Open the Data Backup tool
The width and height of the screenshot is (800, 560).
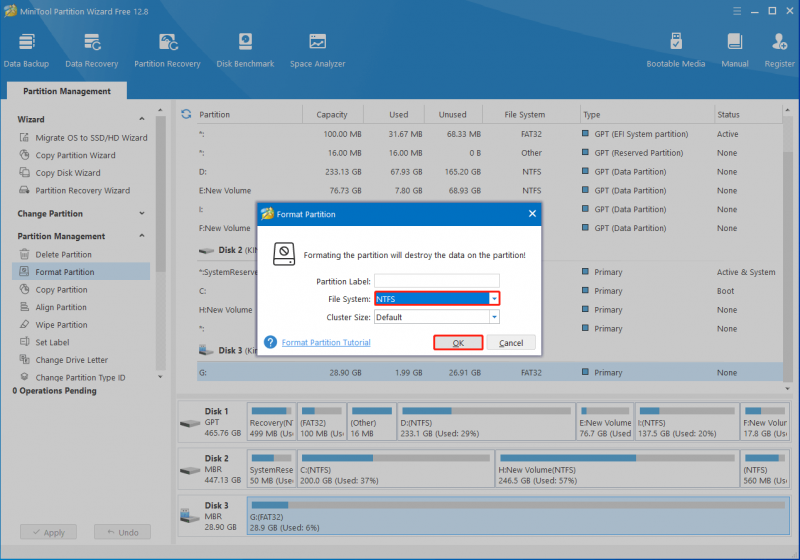[x=26, y=50]
